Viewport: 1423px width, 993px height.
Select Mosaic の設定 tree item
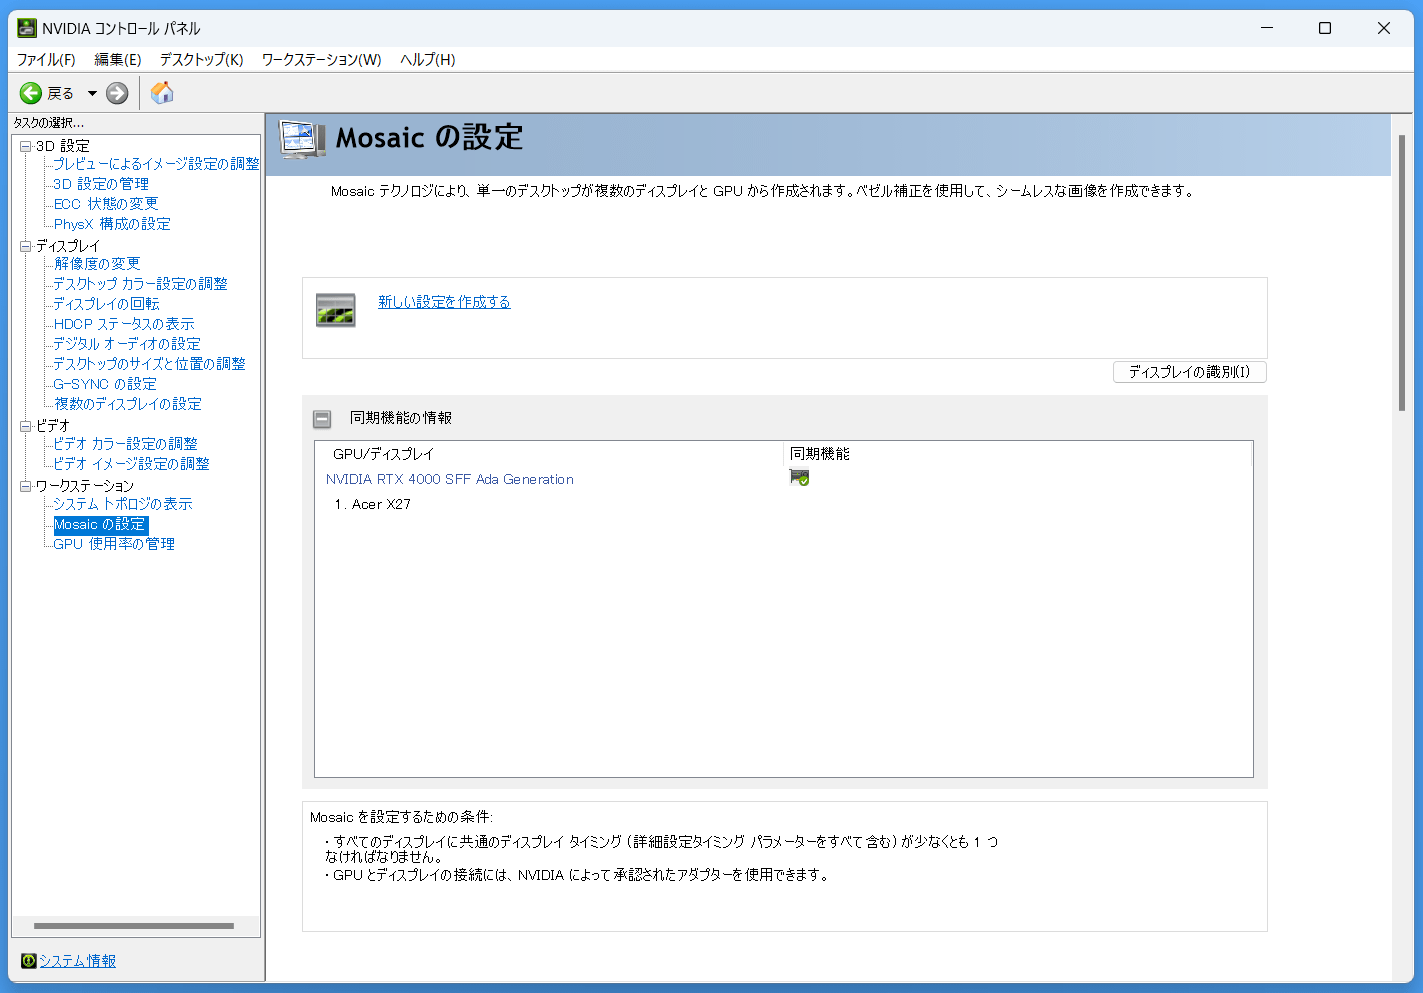coord(100,524)
